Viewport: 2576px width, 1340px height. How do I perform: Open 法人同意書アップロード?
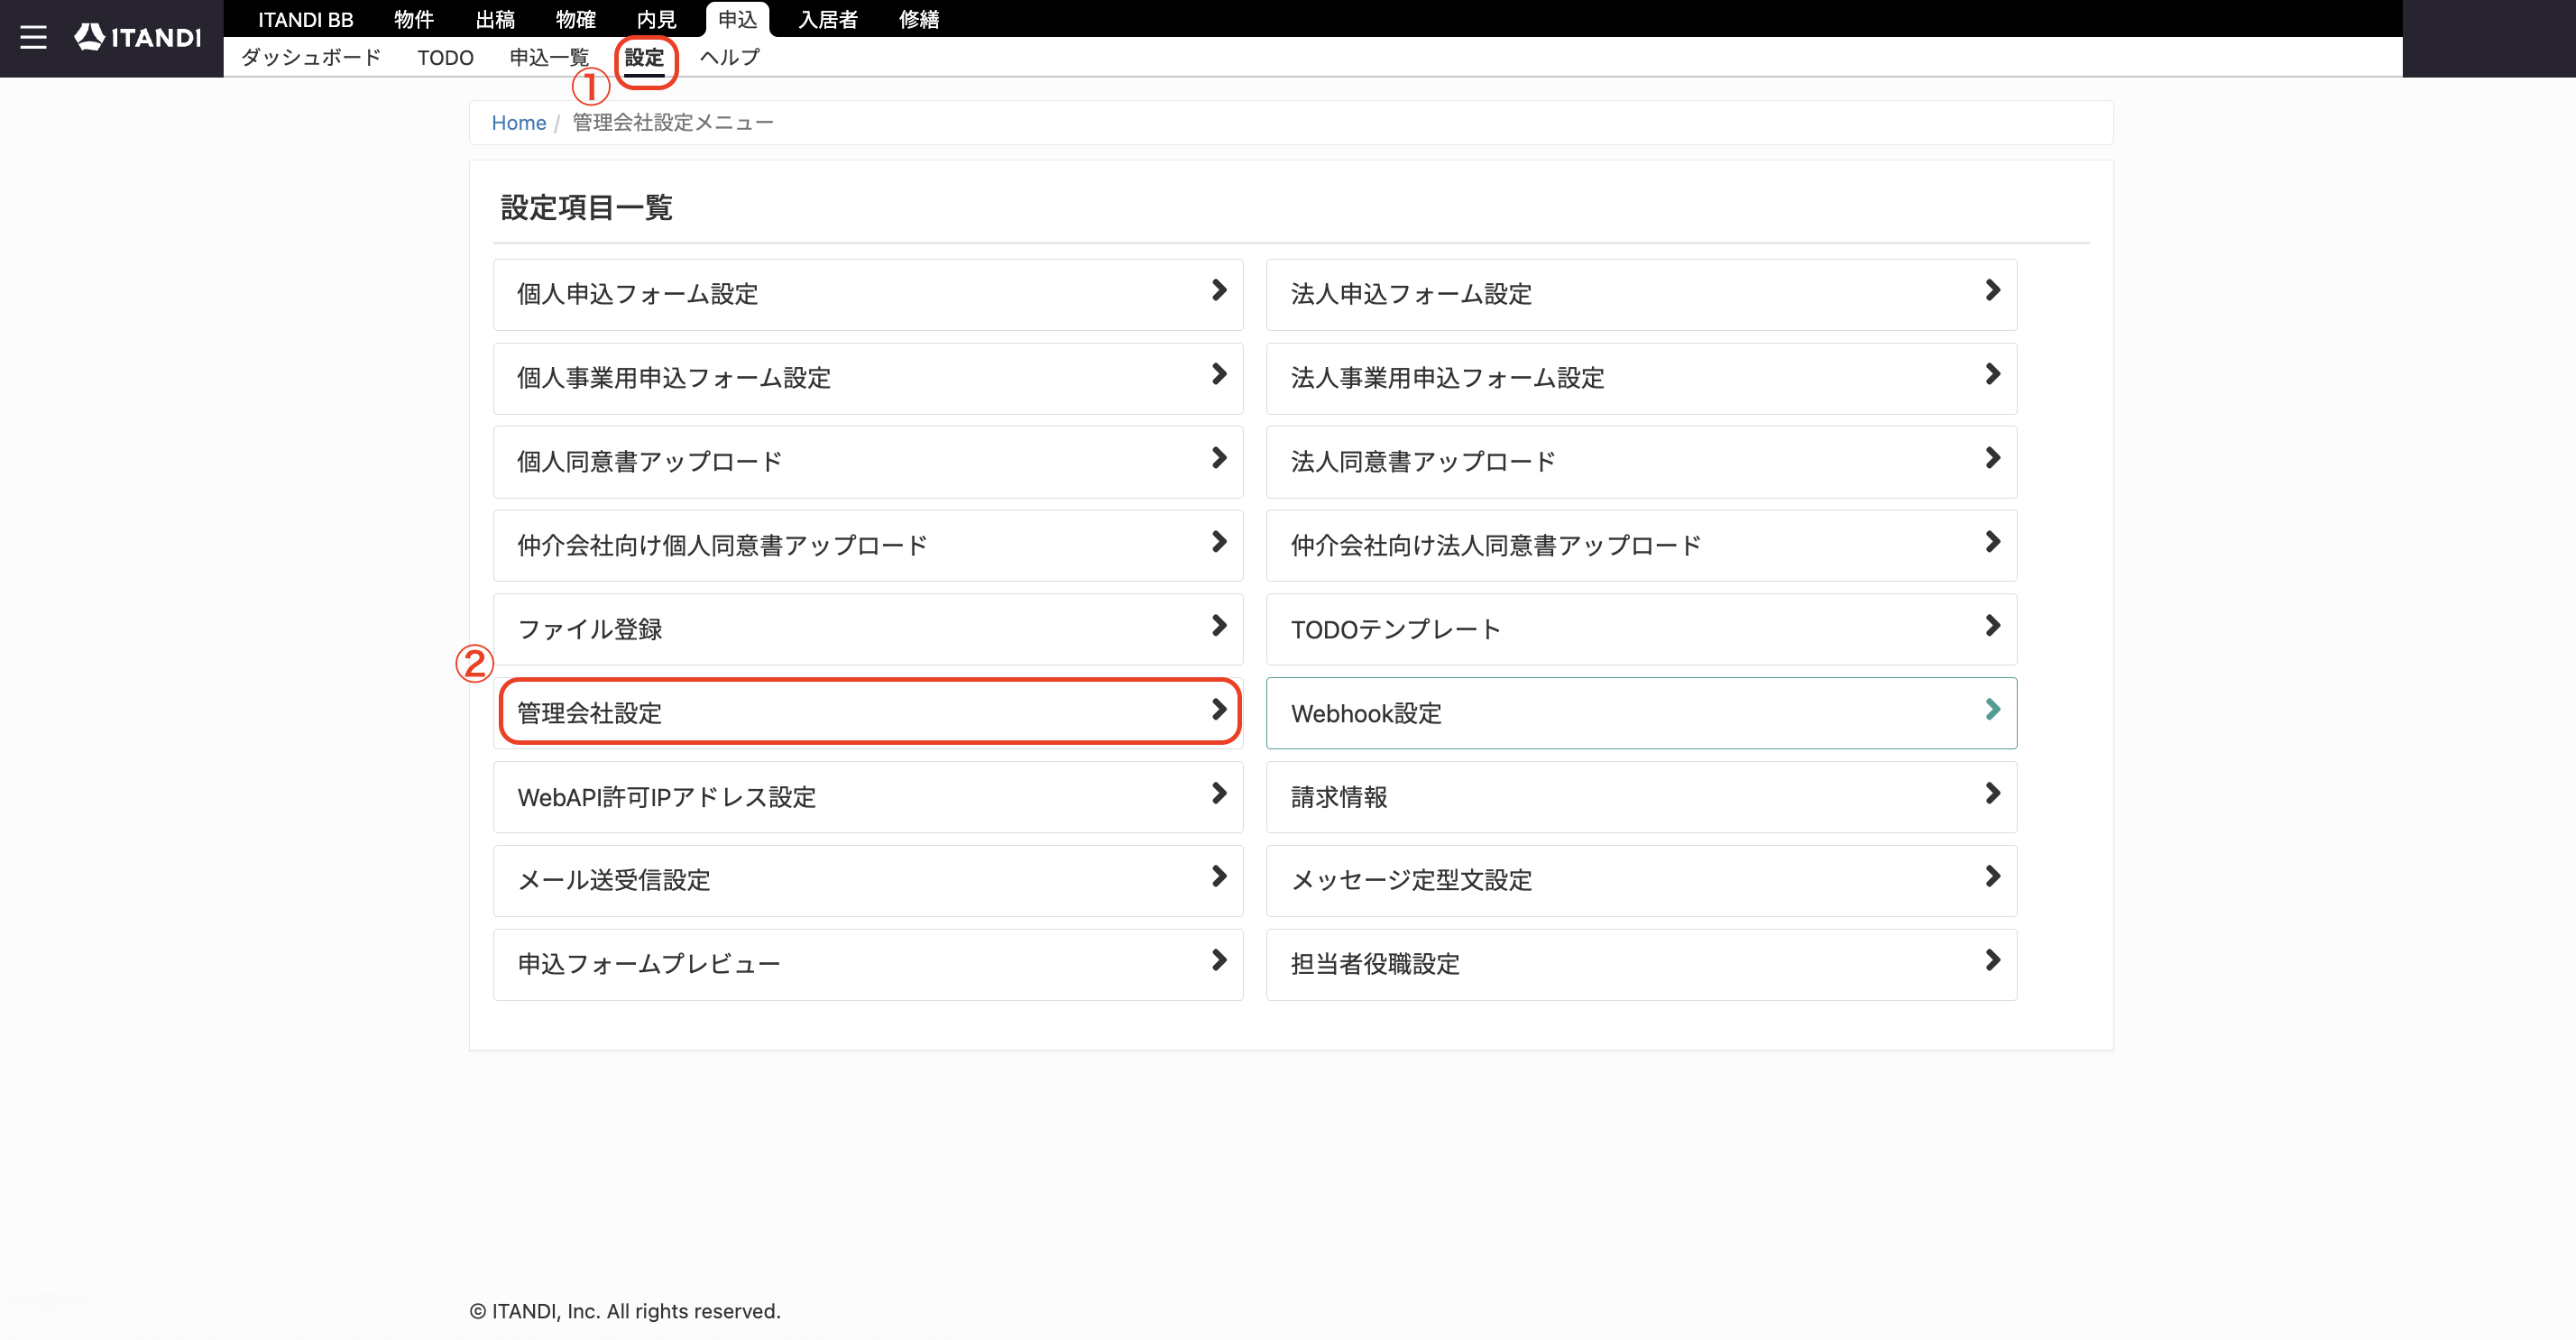coord(1641,462)
